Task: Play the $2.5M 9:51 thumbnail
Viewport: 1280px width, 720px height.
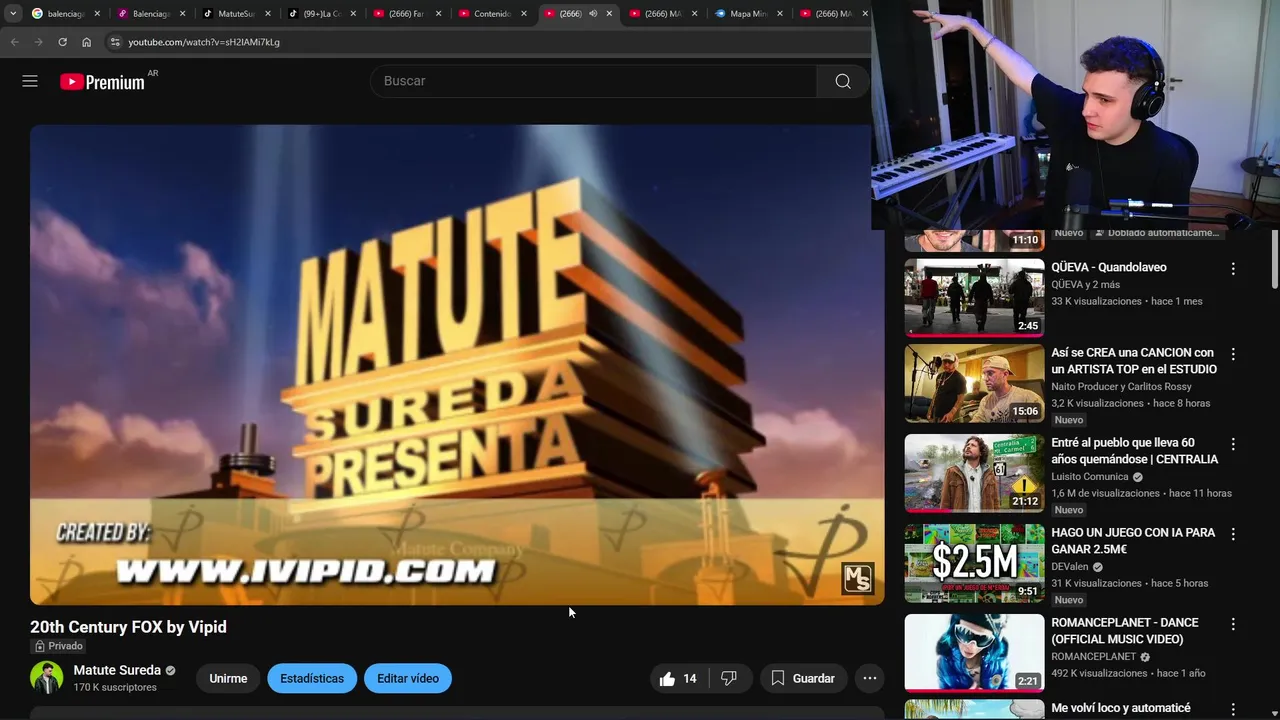Action: (x=974, y=564)
